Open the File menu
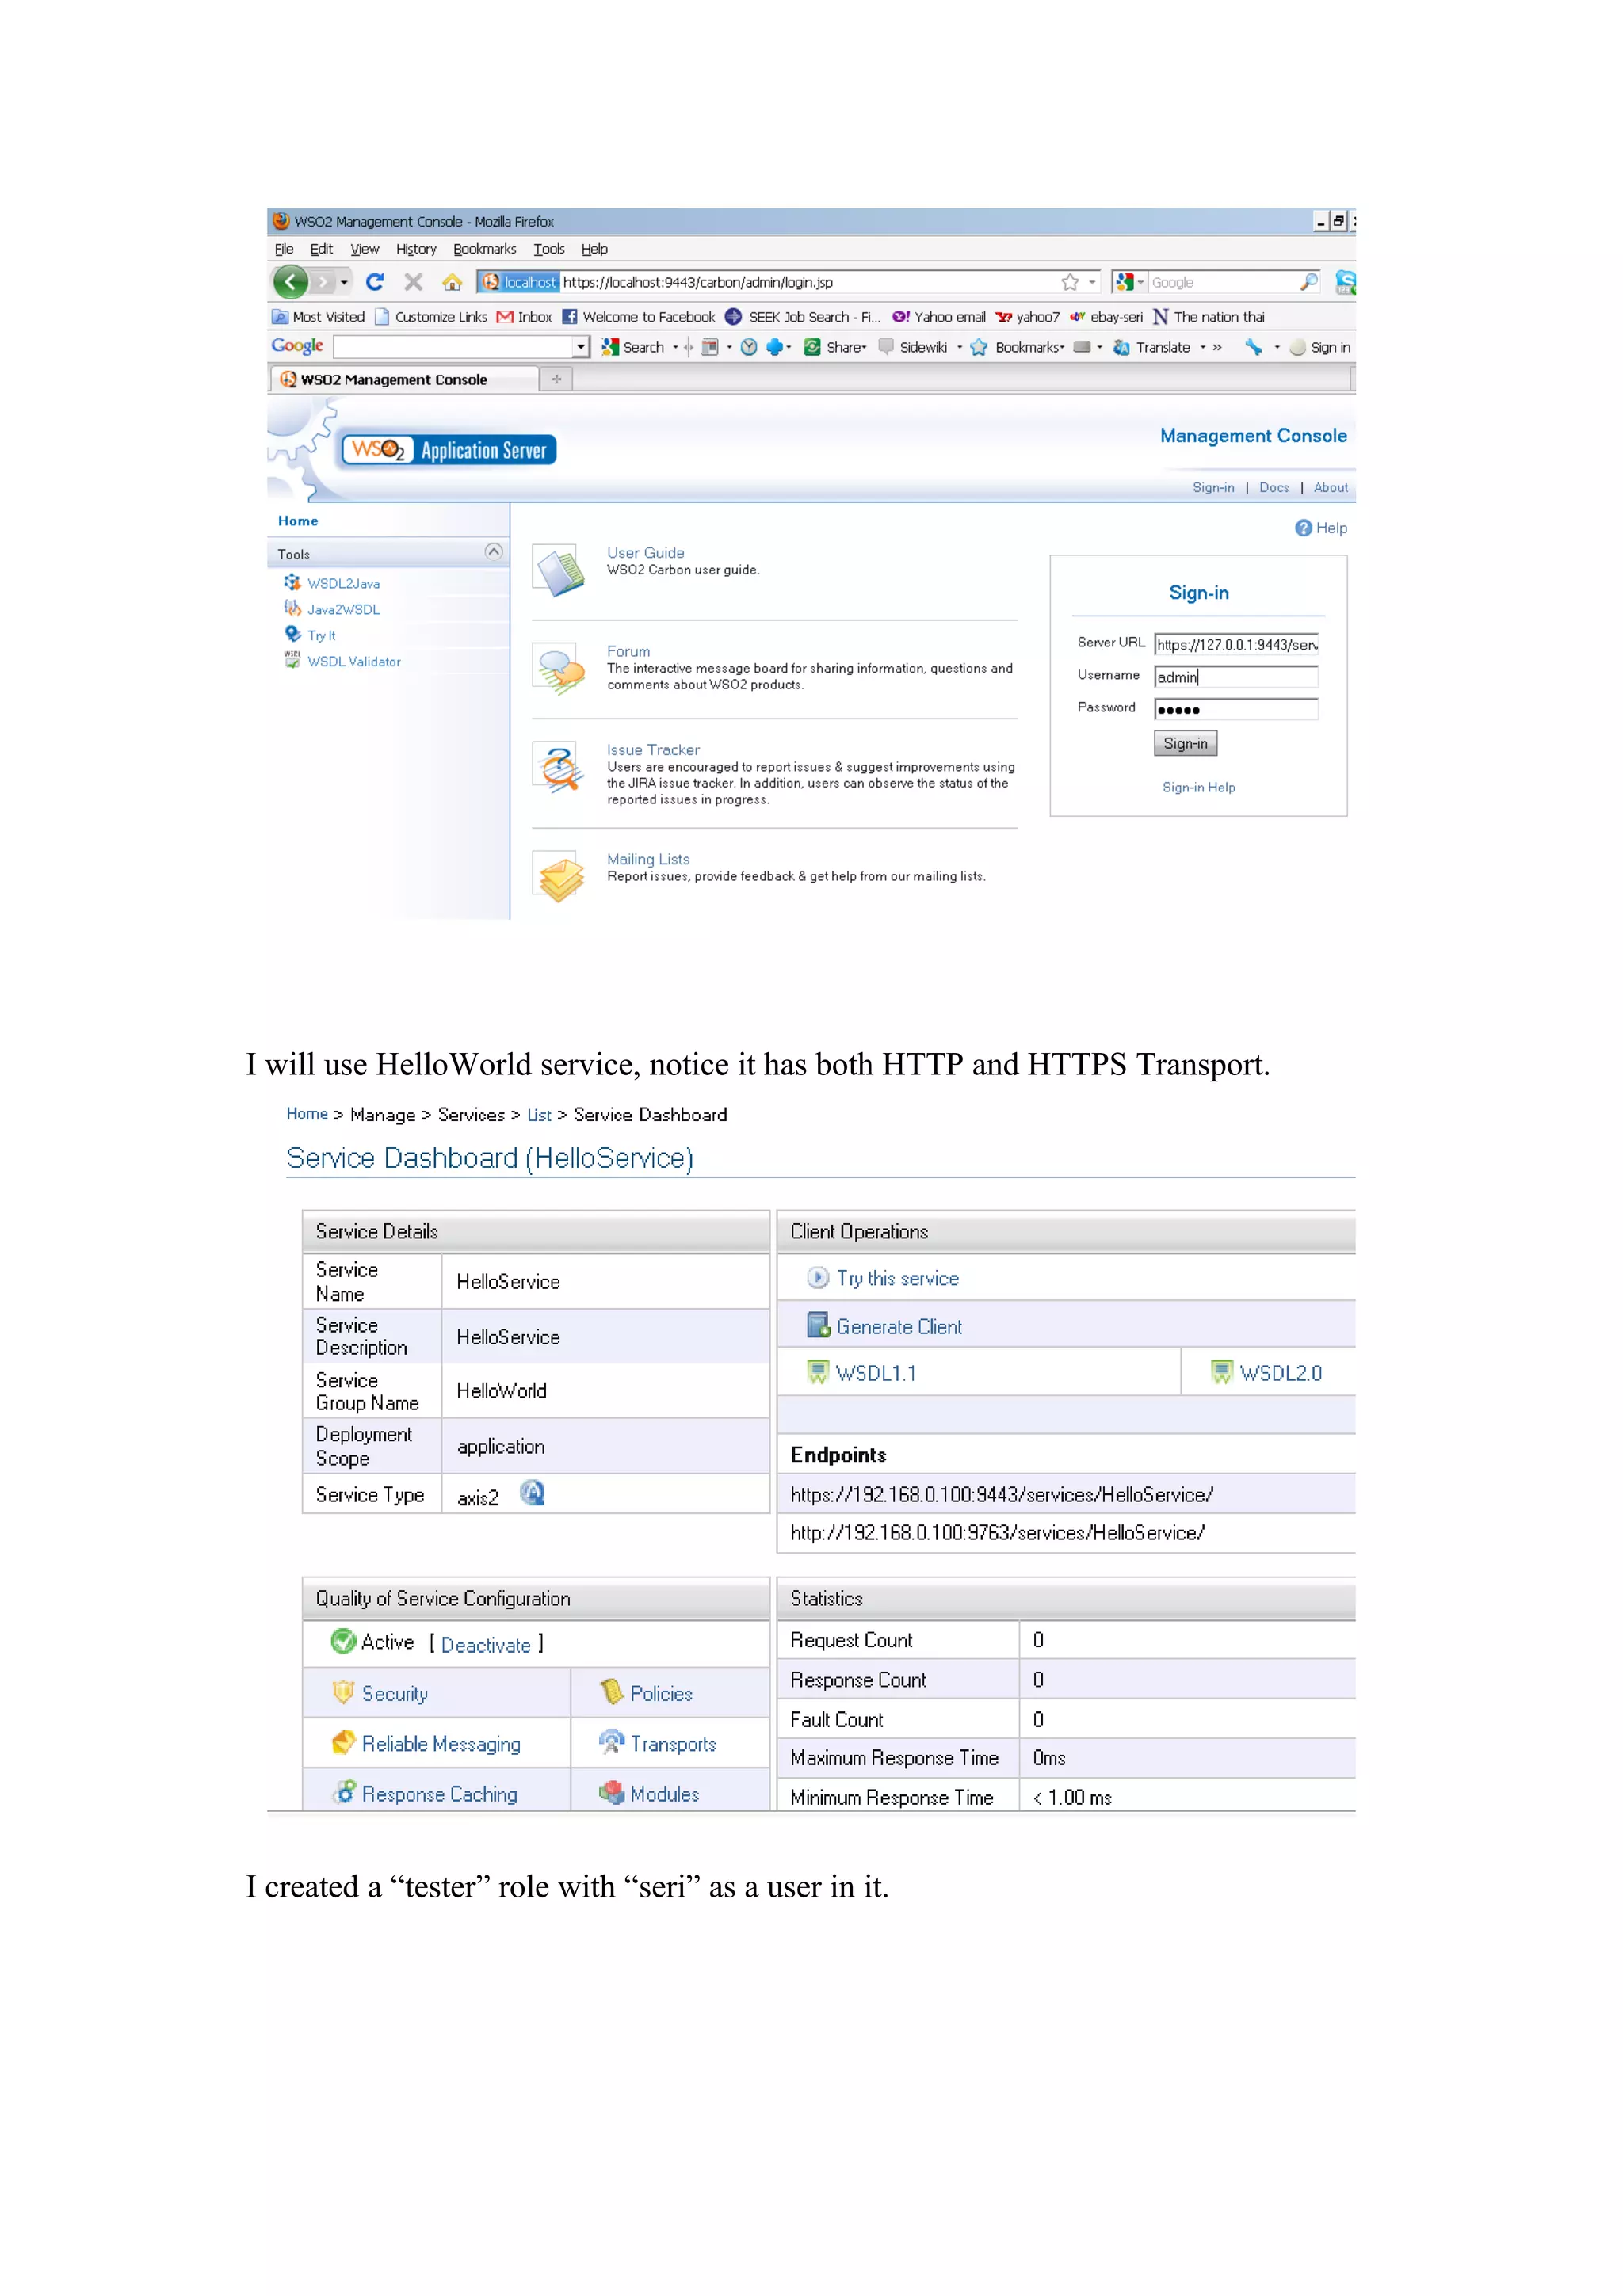The image size is (1623, 2296). pyautogui.click(x=284, y=249)
